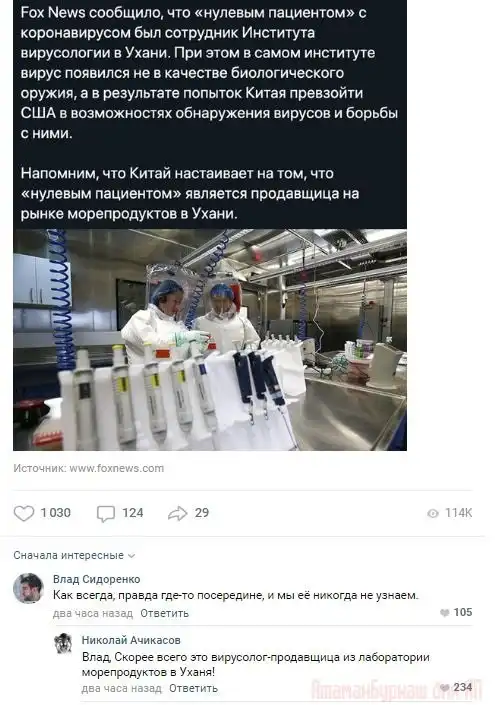The width and height of the screenshot is (495, 705).
Task: Click the likes count 1 030
Action: pos(56,513)
